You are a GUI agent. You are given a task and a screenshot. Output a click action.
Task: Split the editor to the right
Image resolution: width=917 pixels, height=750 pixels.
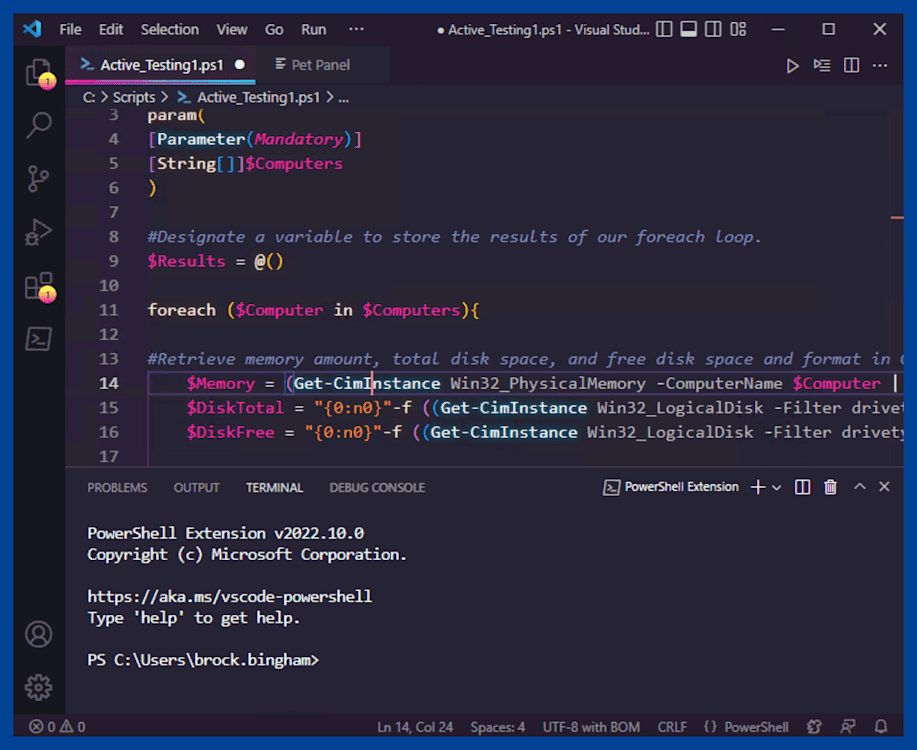point(852,66)
